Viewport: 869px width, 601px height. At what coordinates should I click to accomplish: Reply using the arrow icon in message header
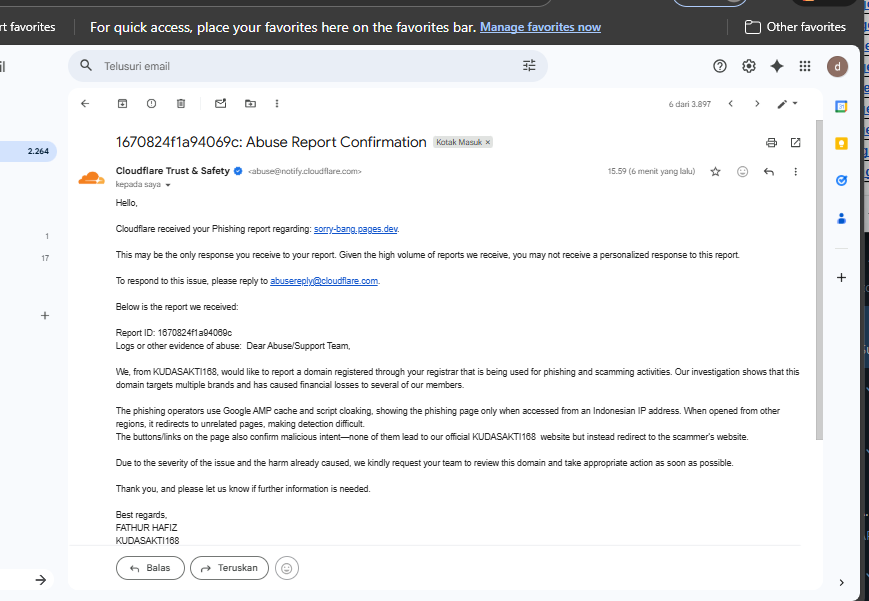(x=769, y=172)
